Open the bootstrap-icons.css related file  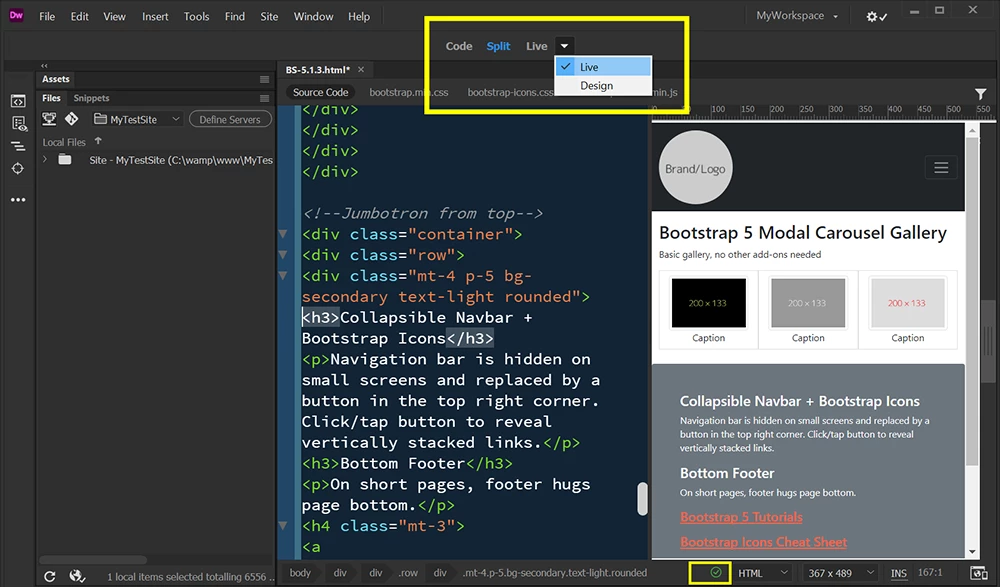(x=511, y=93)
